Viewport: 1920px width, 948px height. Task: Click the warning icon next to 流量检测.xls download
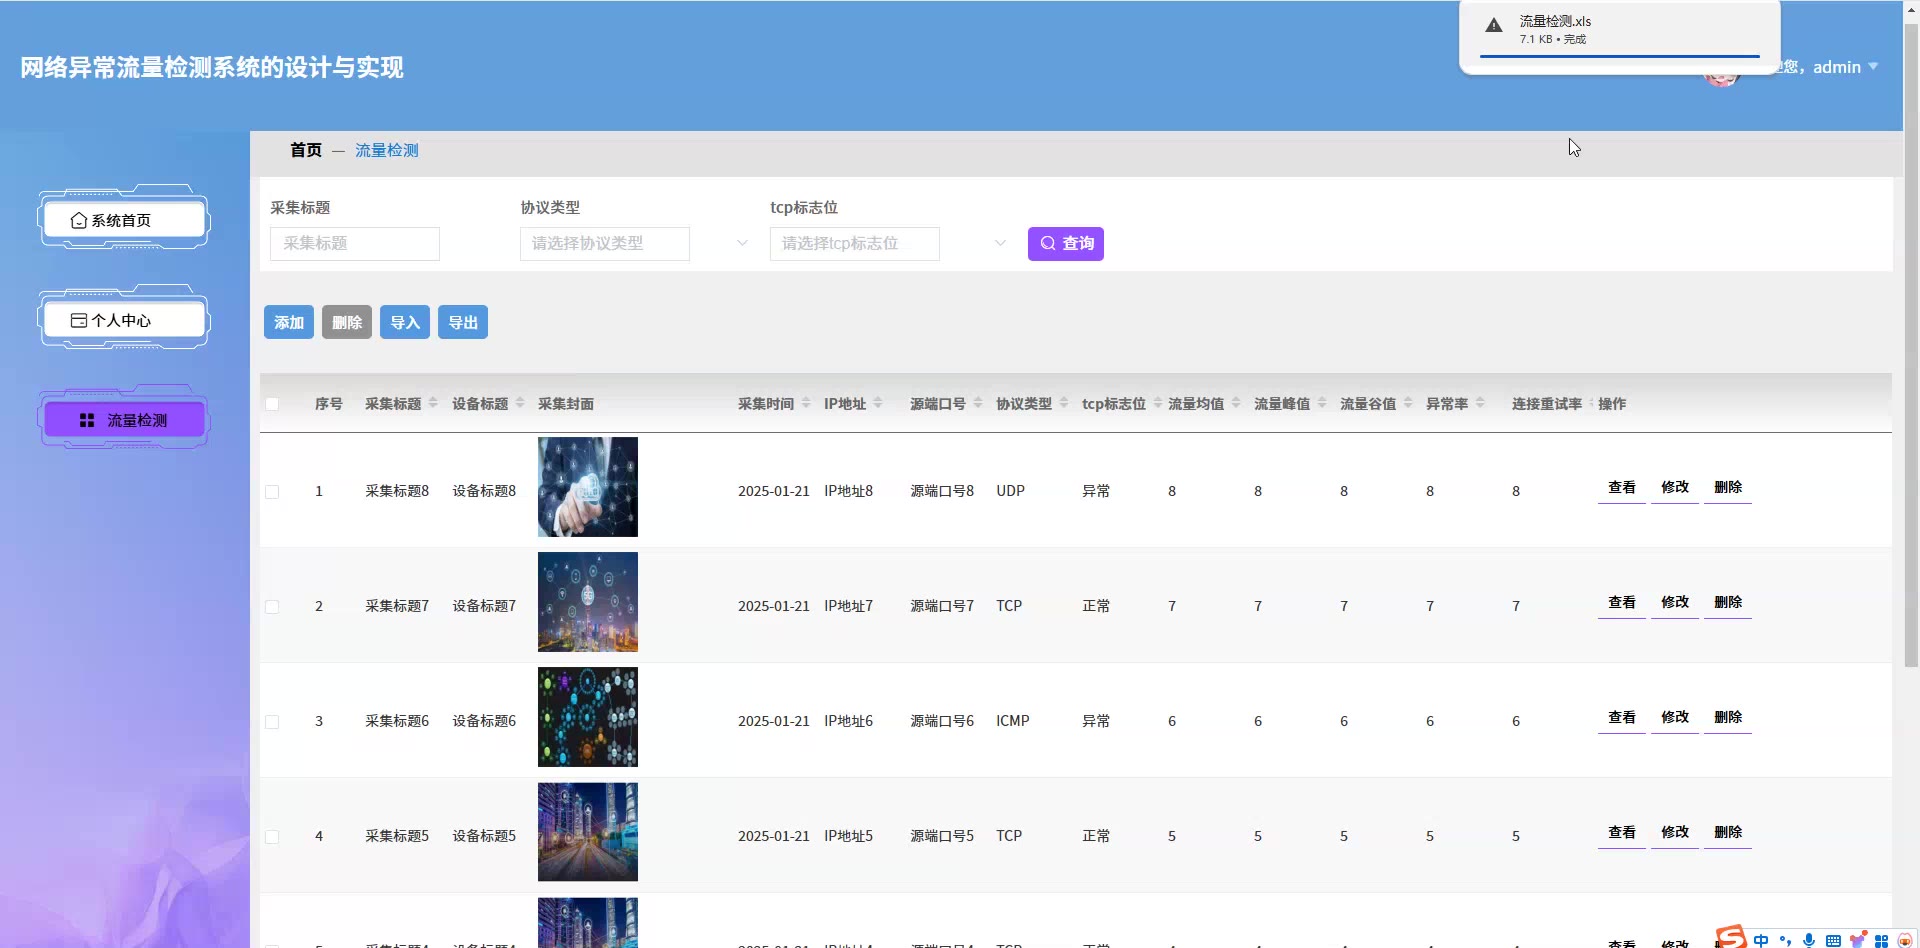(1493, 26)
